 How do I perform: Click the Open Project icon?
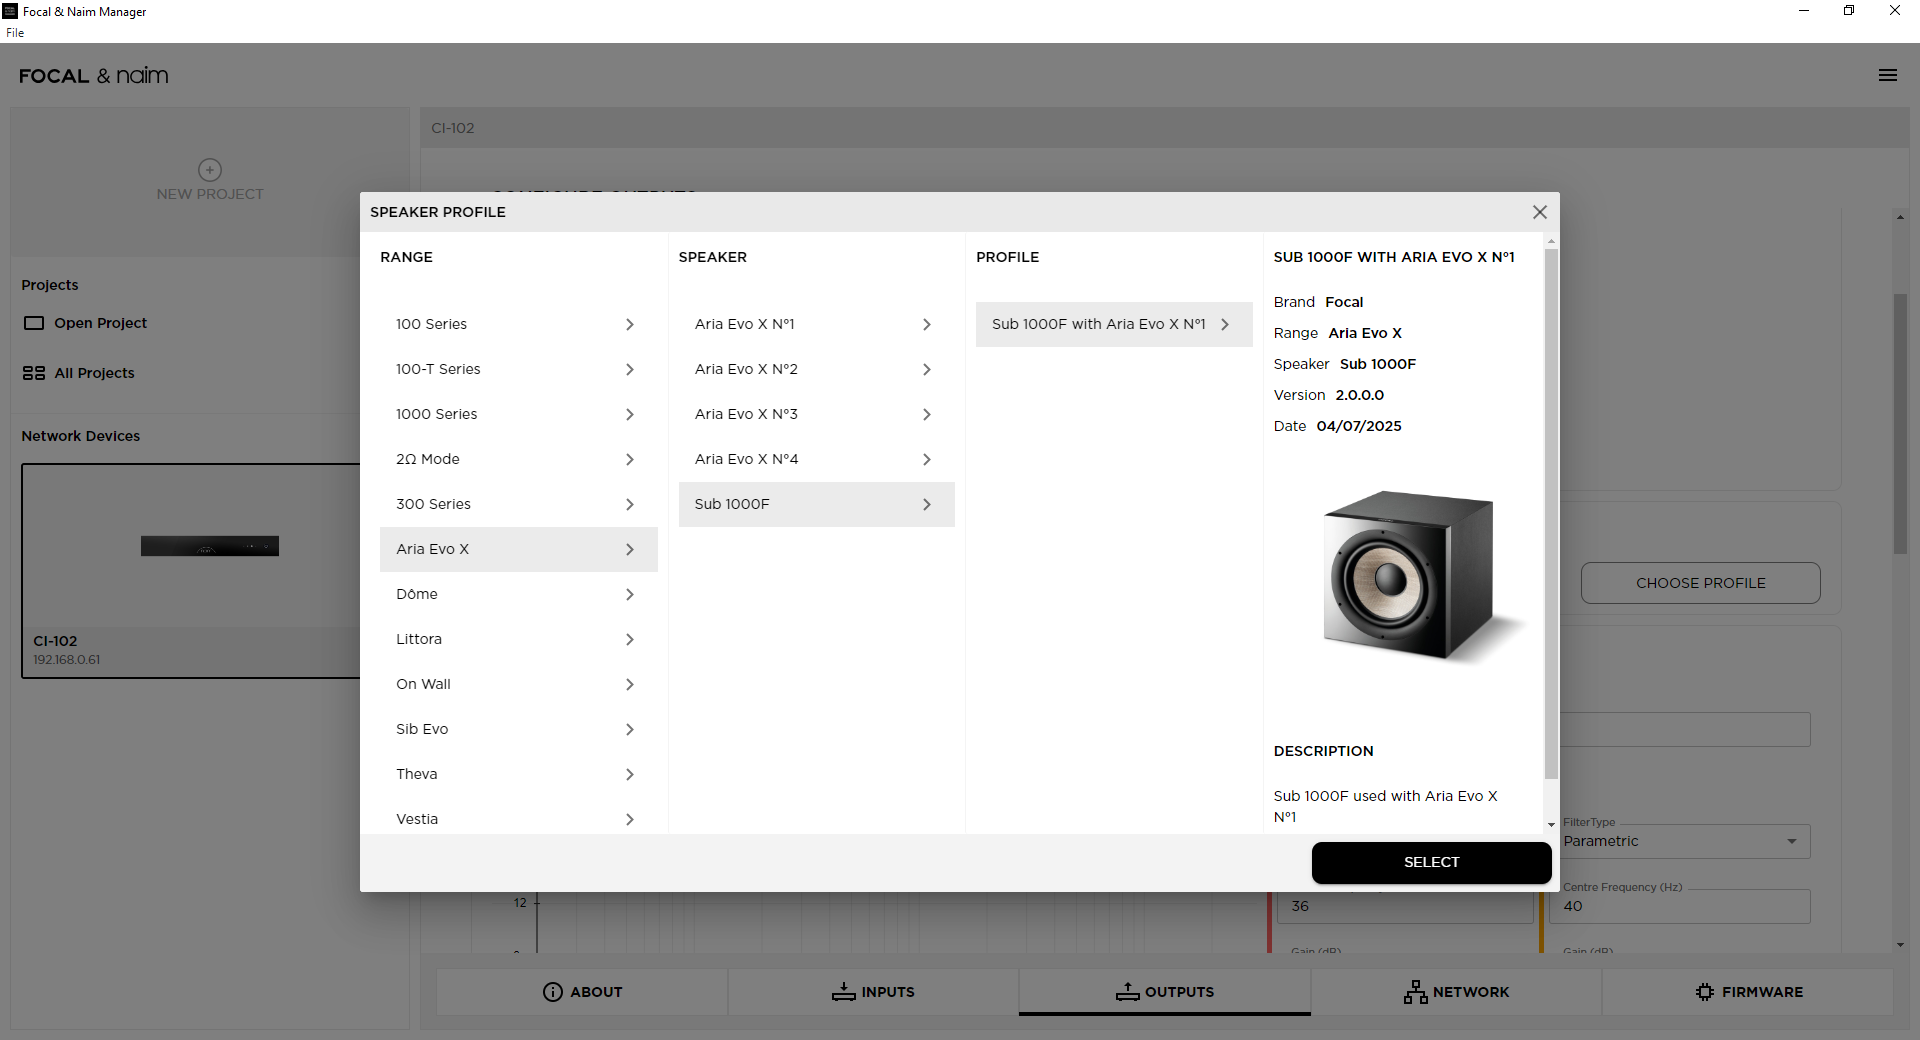[x=34, y=323]
